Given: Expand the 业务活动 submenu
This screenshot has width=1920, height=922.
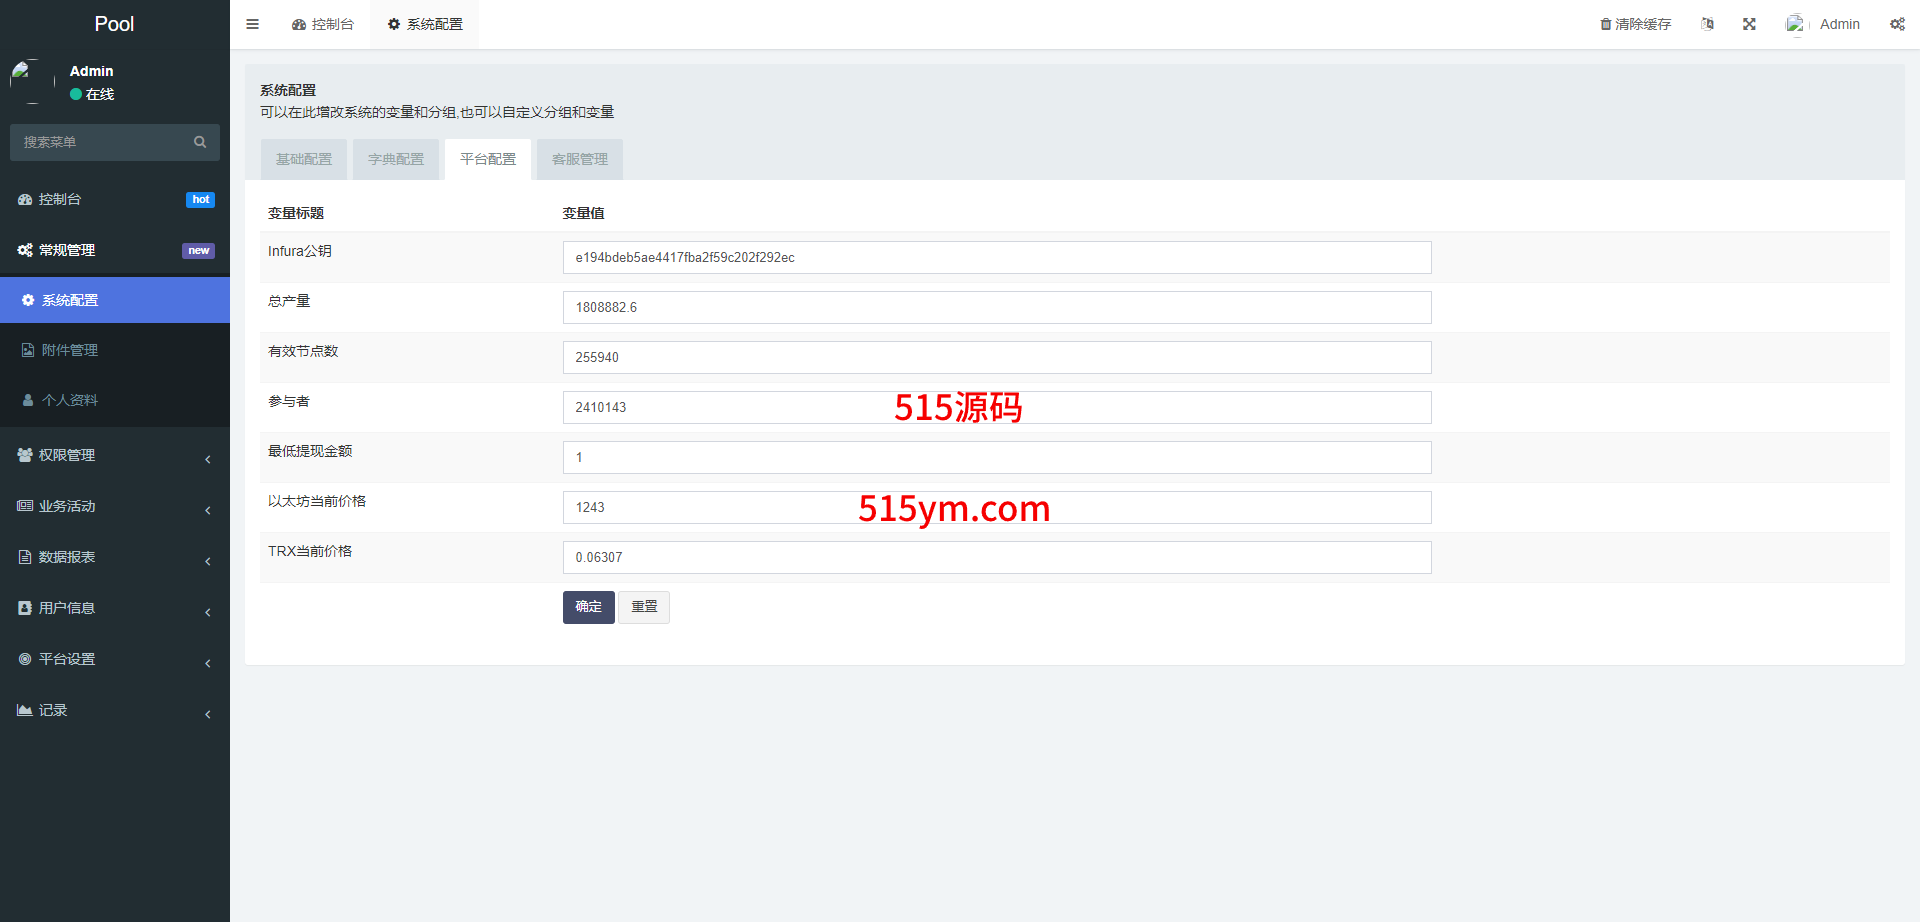Looking at the screenshot, I should click(x=67, y=506).
